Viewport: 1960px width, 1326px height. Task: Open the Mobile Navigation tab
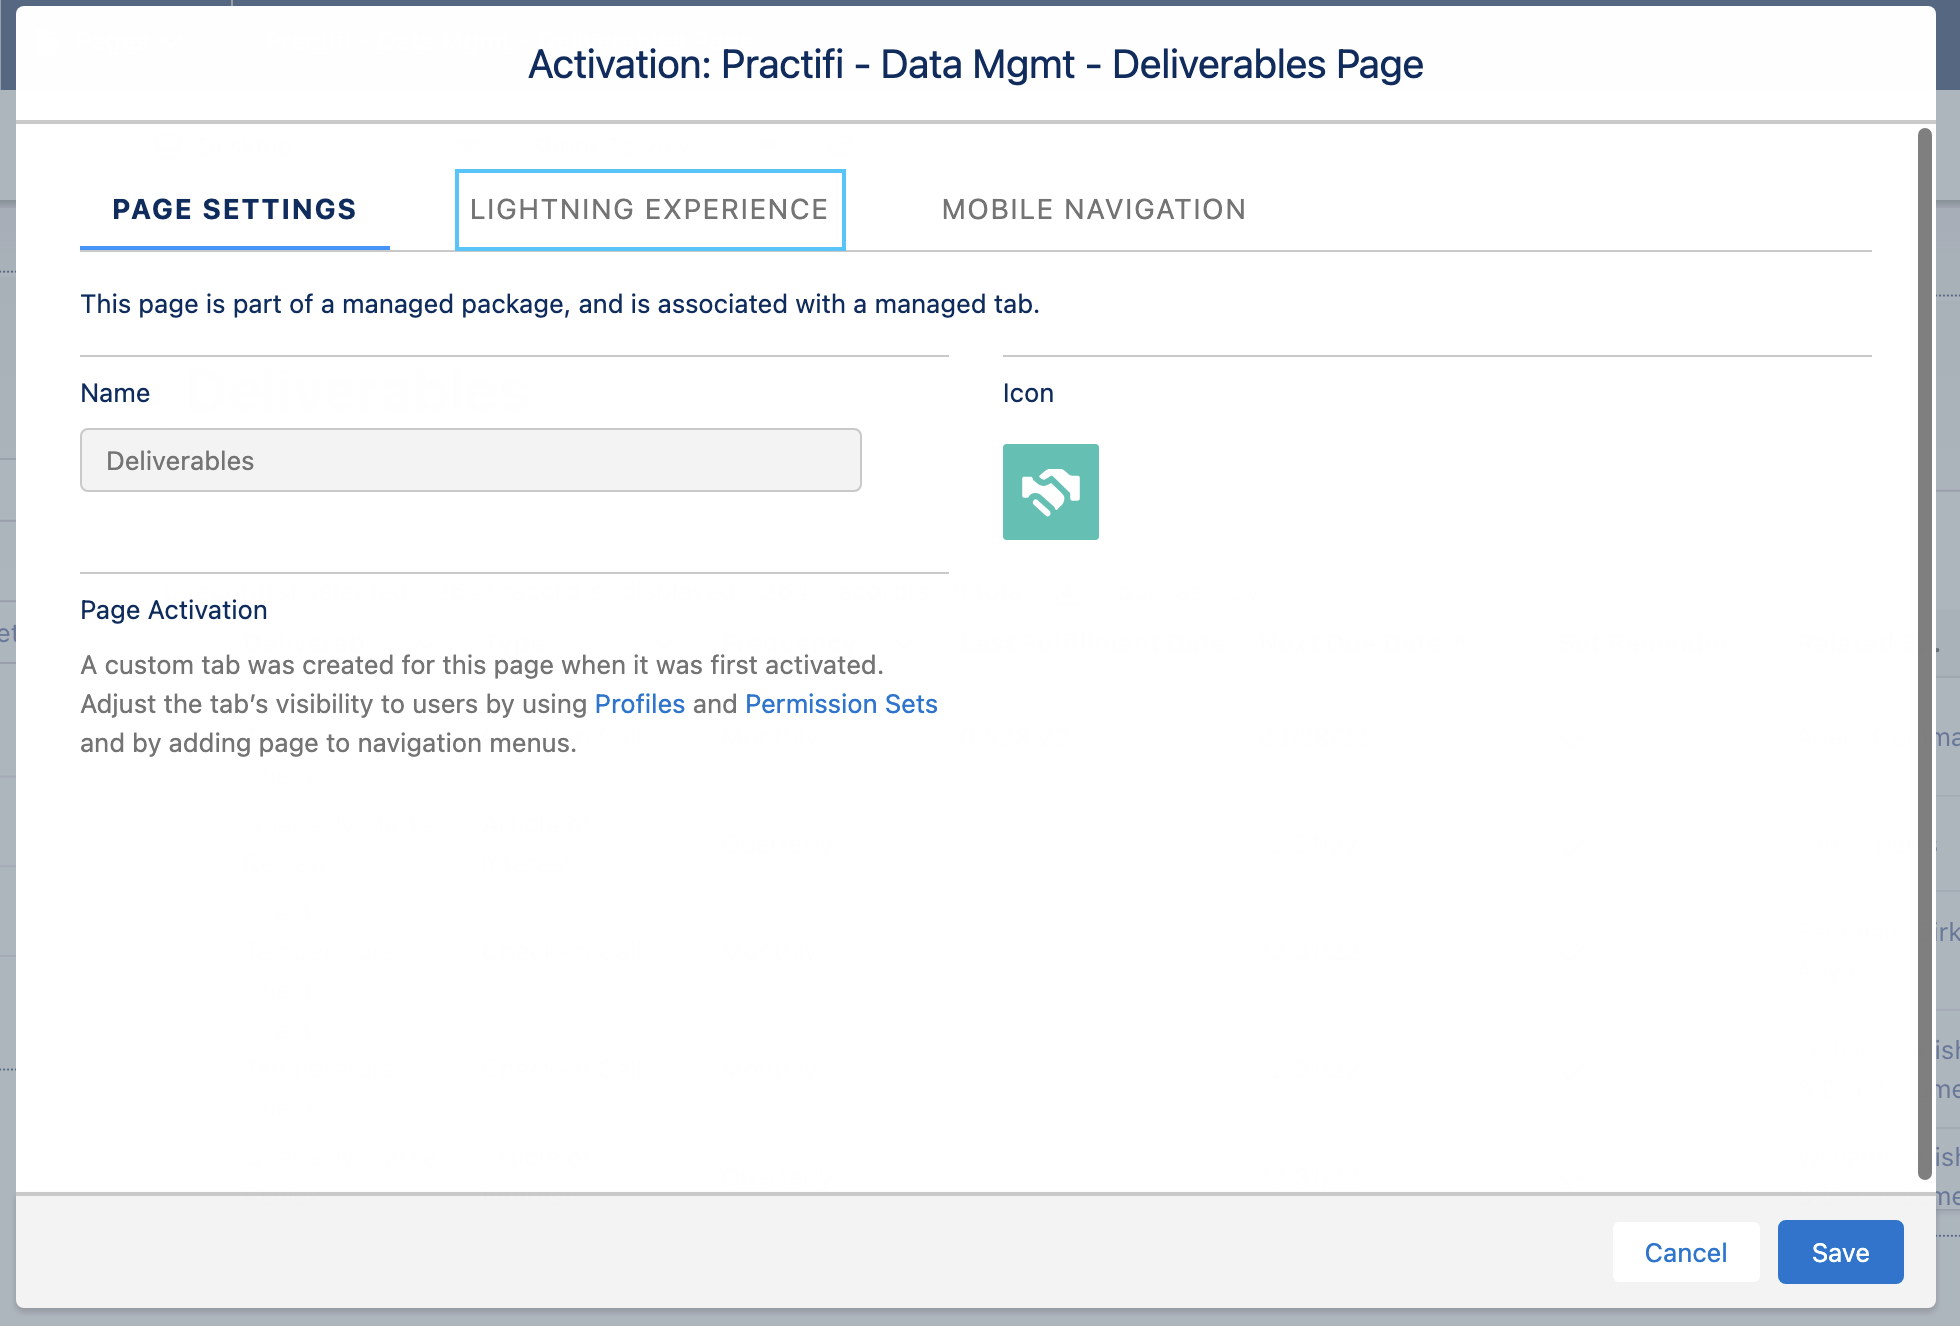click(1094, 209)
